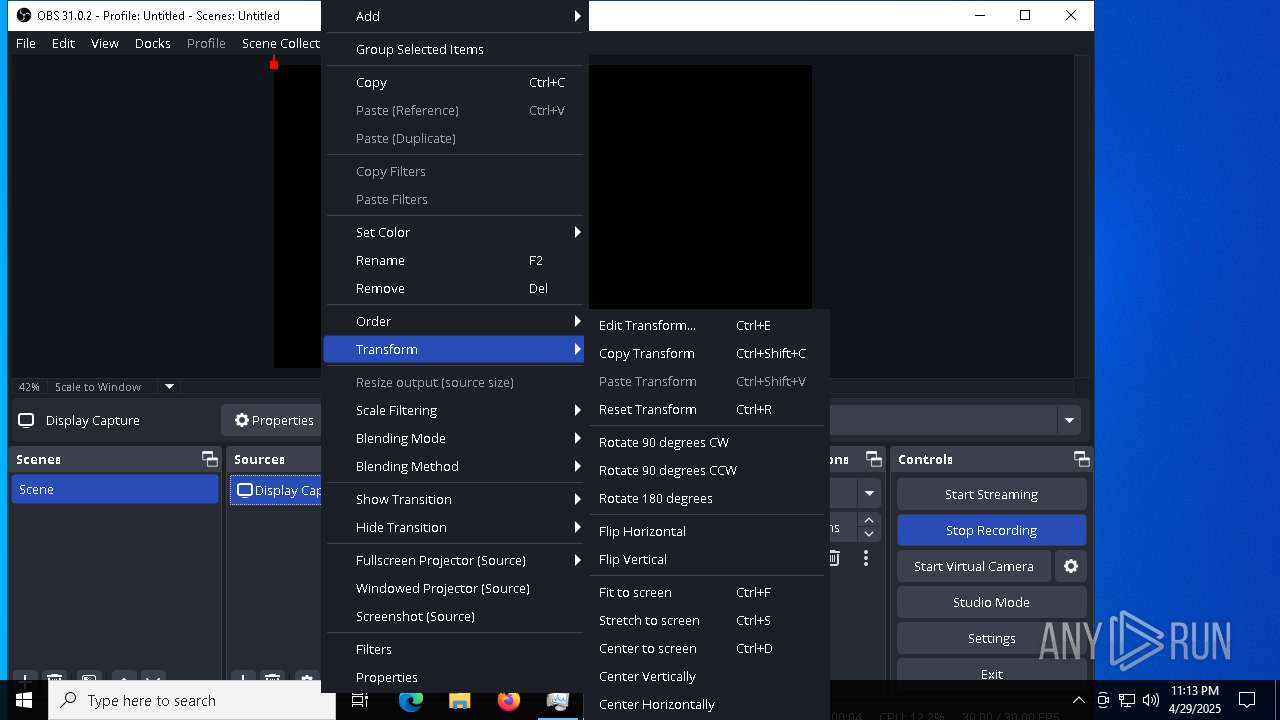This screenshot has width=1280, height=720.
Task: Expand the Hide Transition submenu
Action: coord(454,527)
